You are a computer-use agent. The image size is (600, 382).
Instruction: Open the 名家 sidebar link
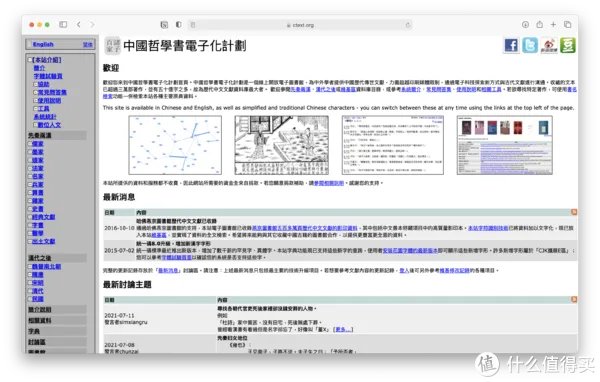point(38,176)
